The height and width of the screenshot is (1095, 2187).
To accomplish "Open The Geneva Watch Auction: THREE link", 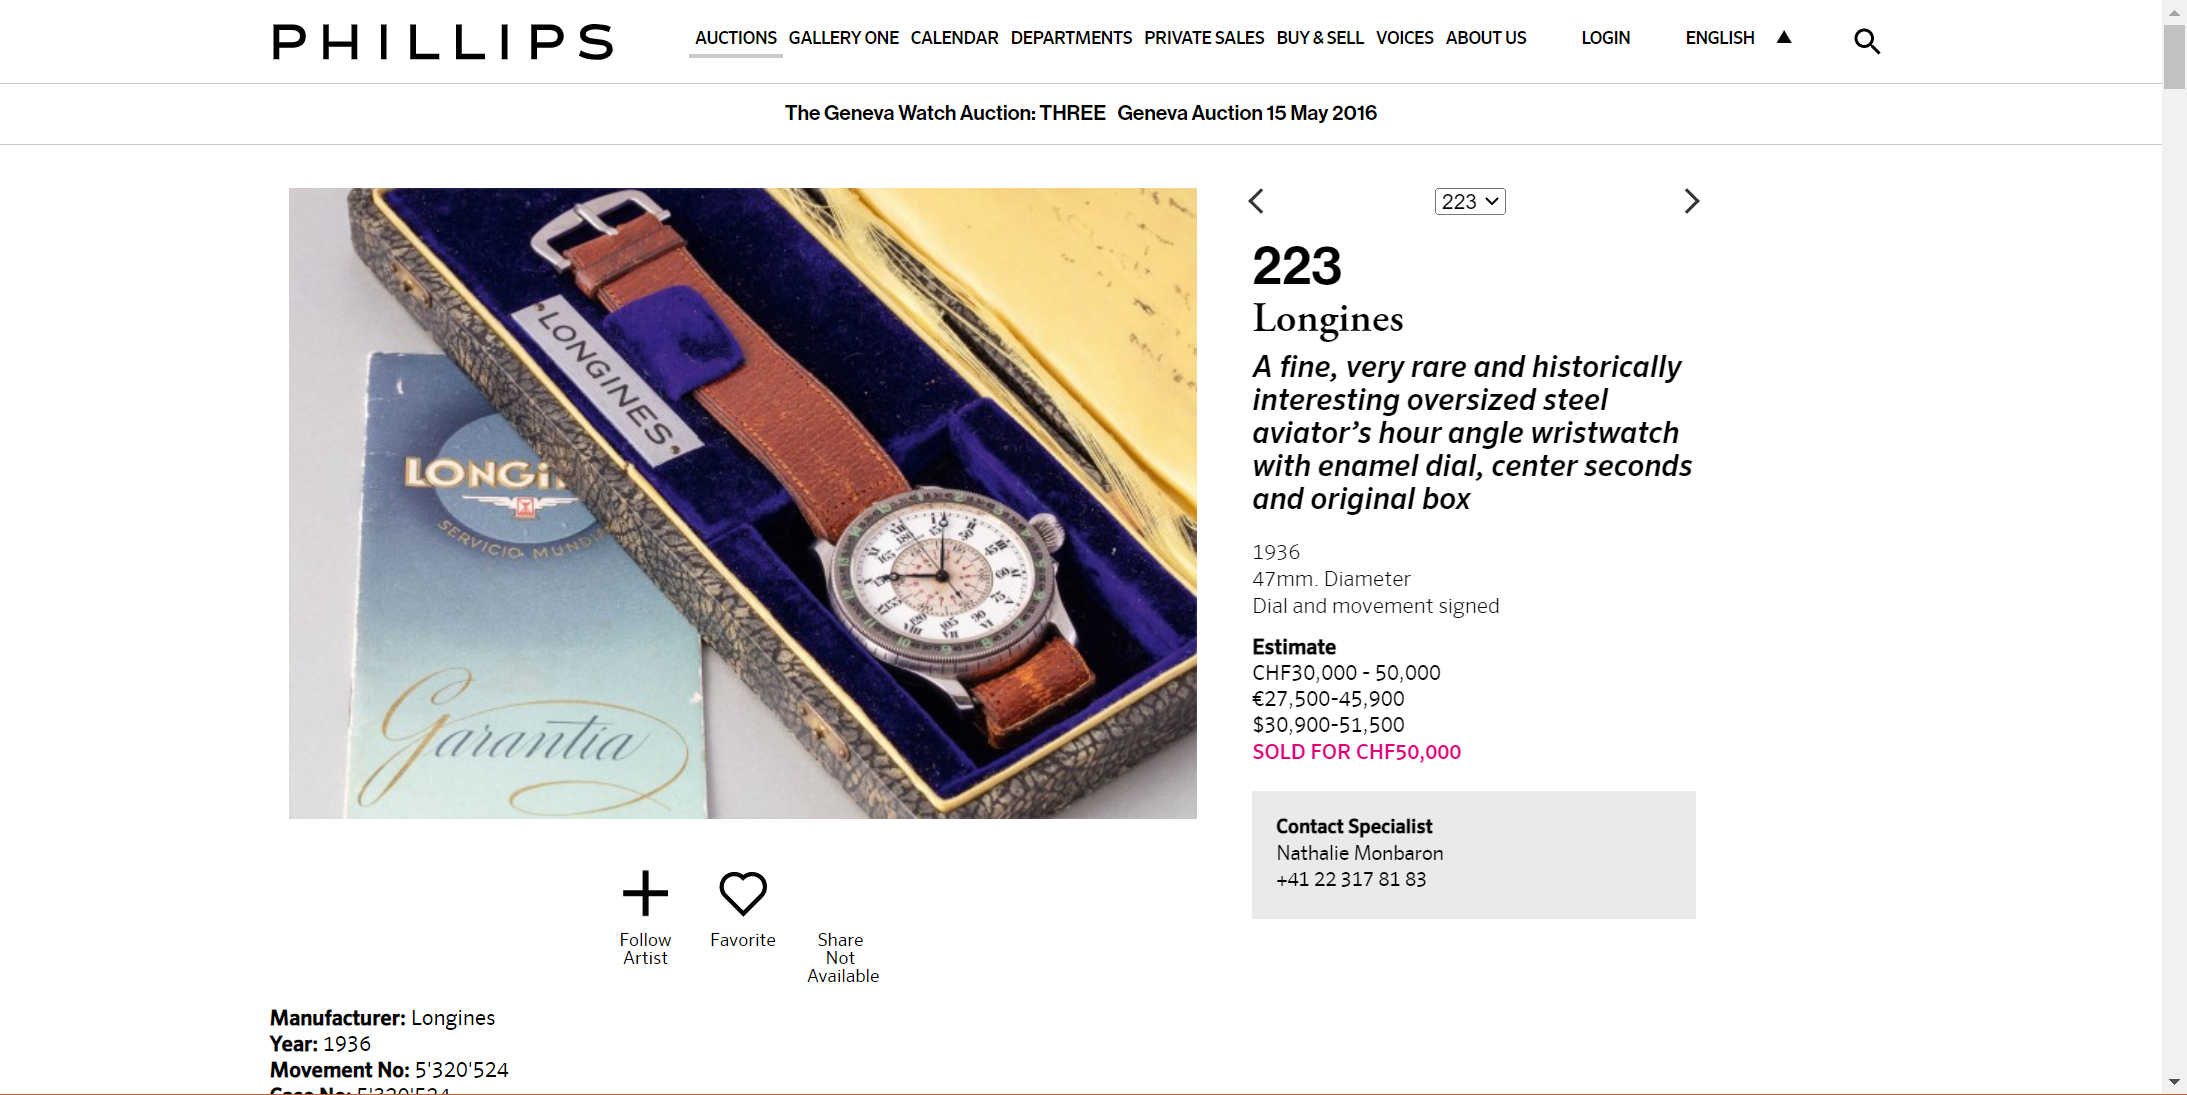I will [945, 113].
